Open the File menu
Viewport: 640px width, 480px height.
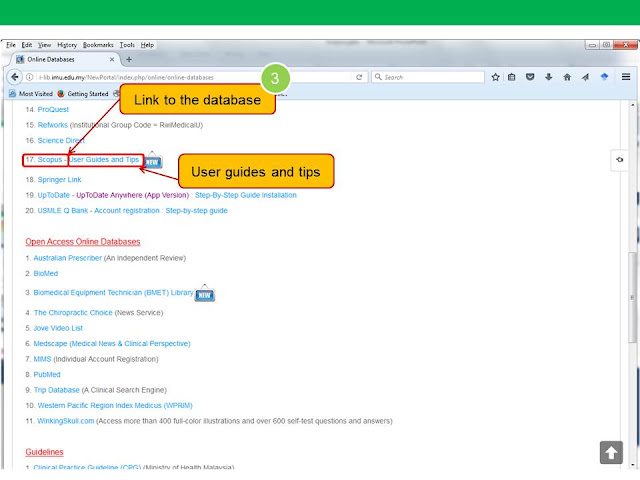[x=11, y=45]
